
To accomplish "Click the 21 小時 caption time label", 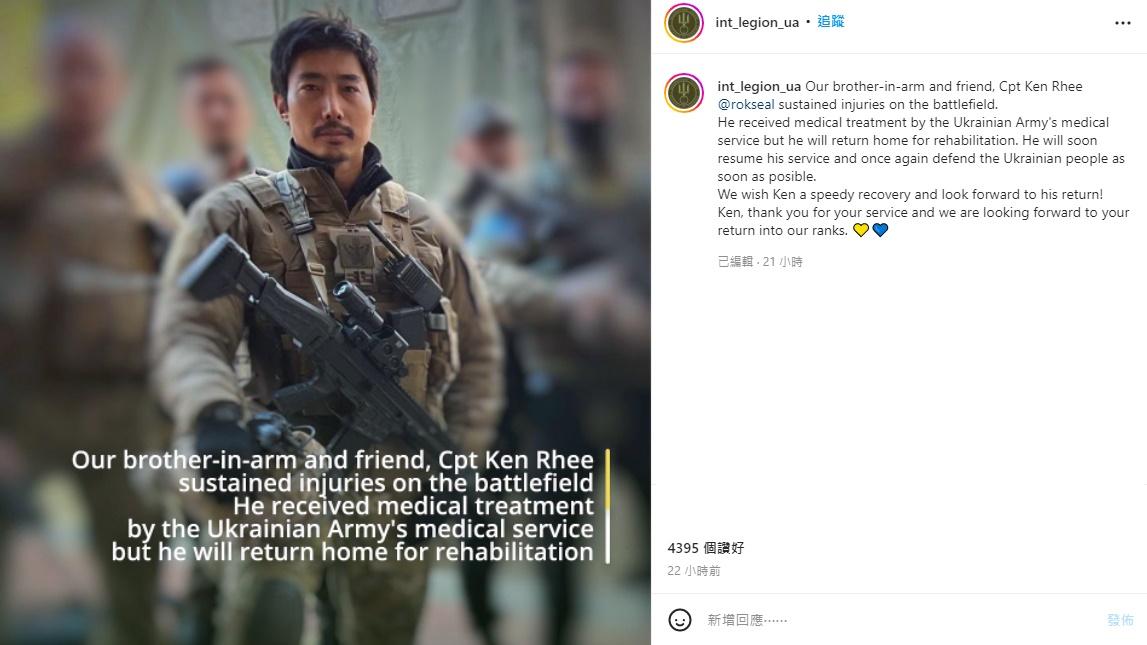I will 783,262.
